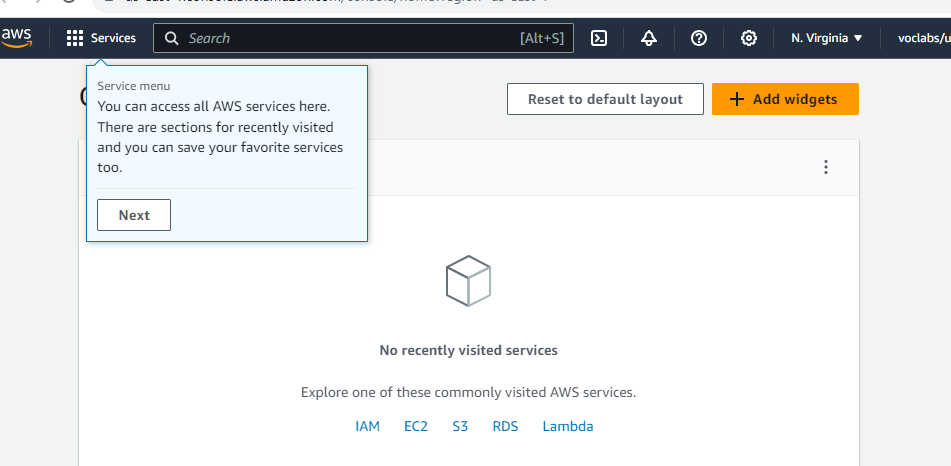Click the Services menu label

coord(113,38)
